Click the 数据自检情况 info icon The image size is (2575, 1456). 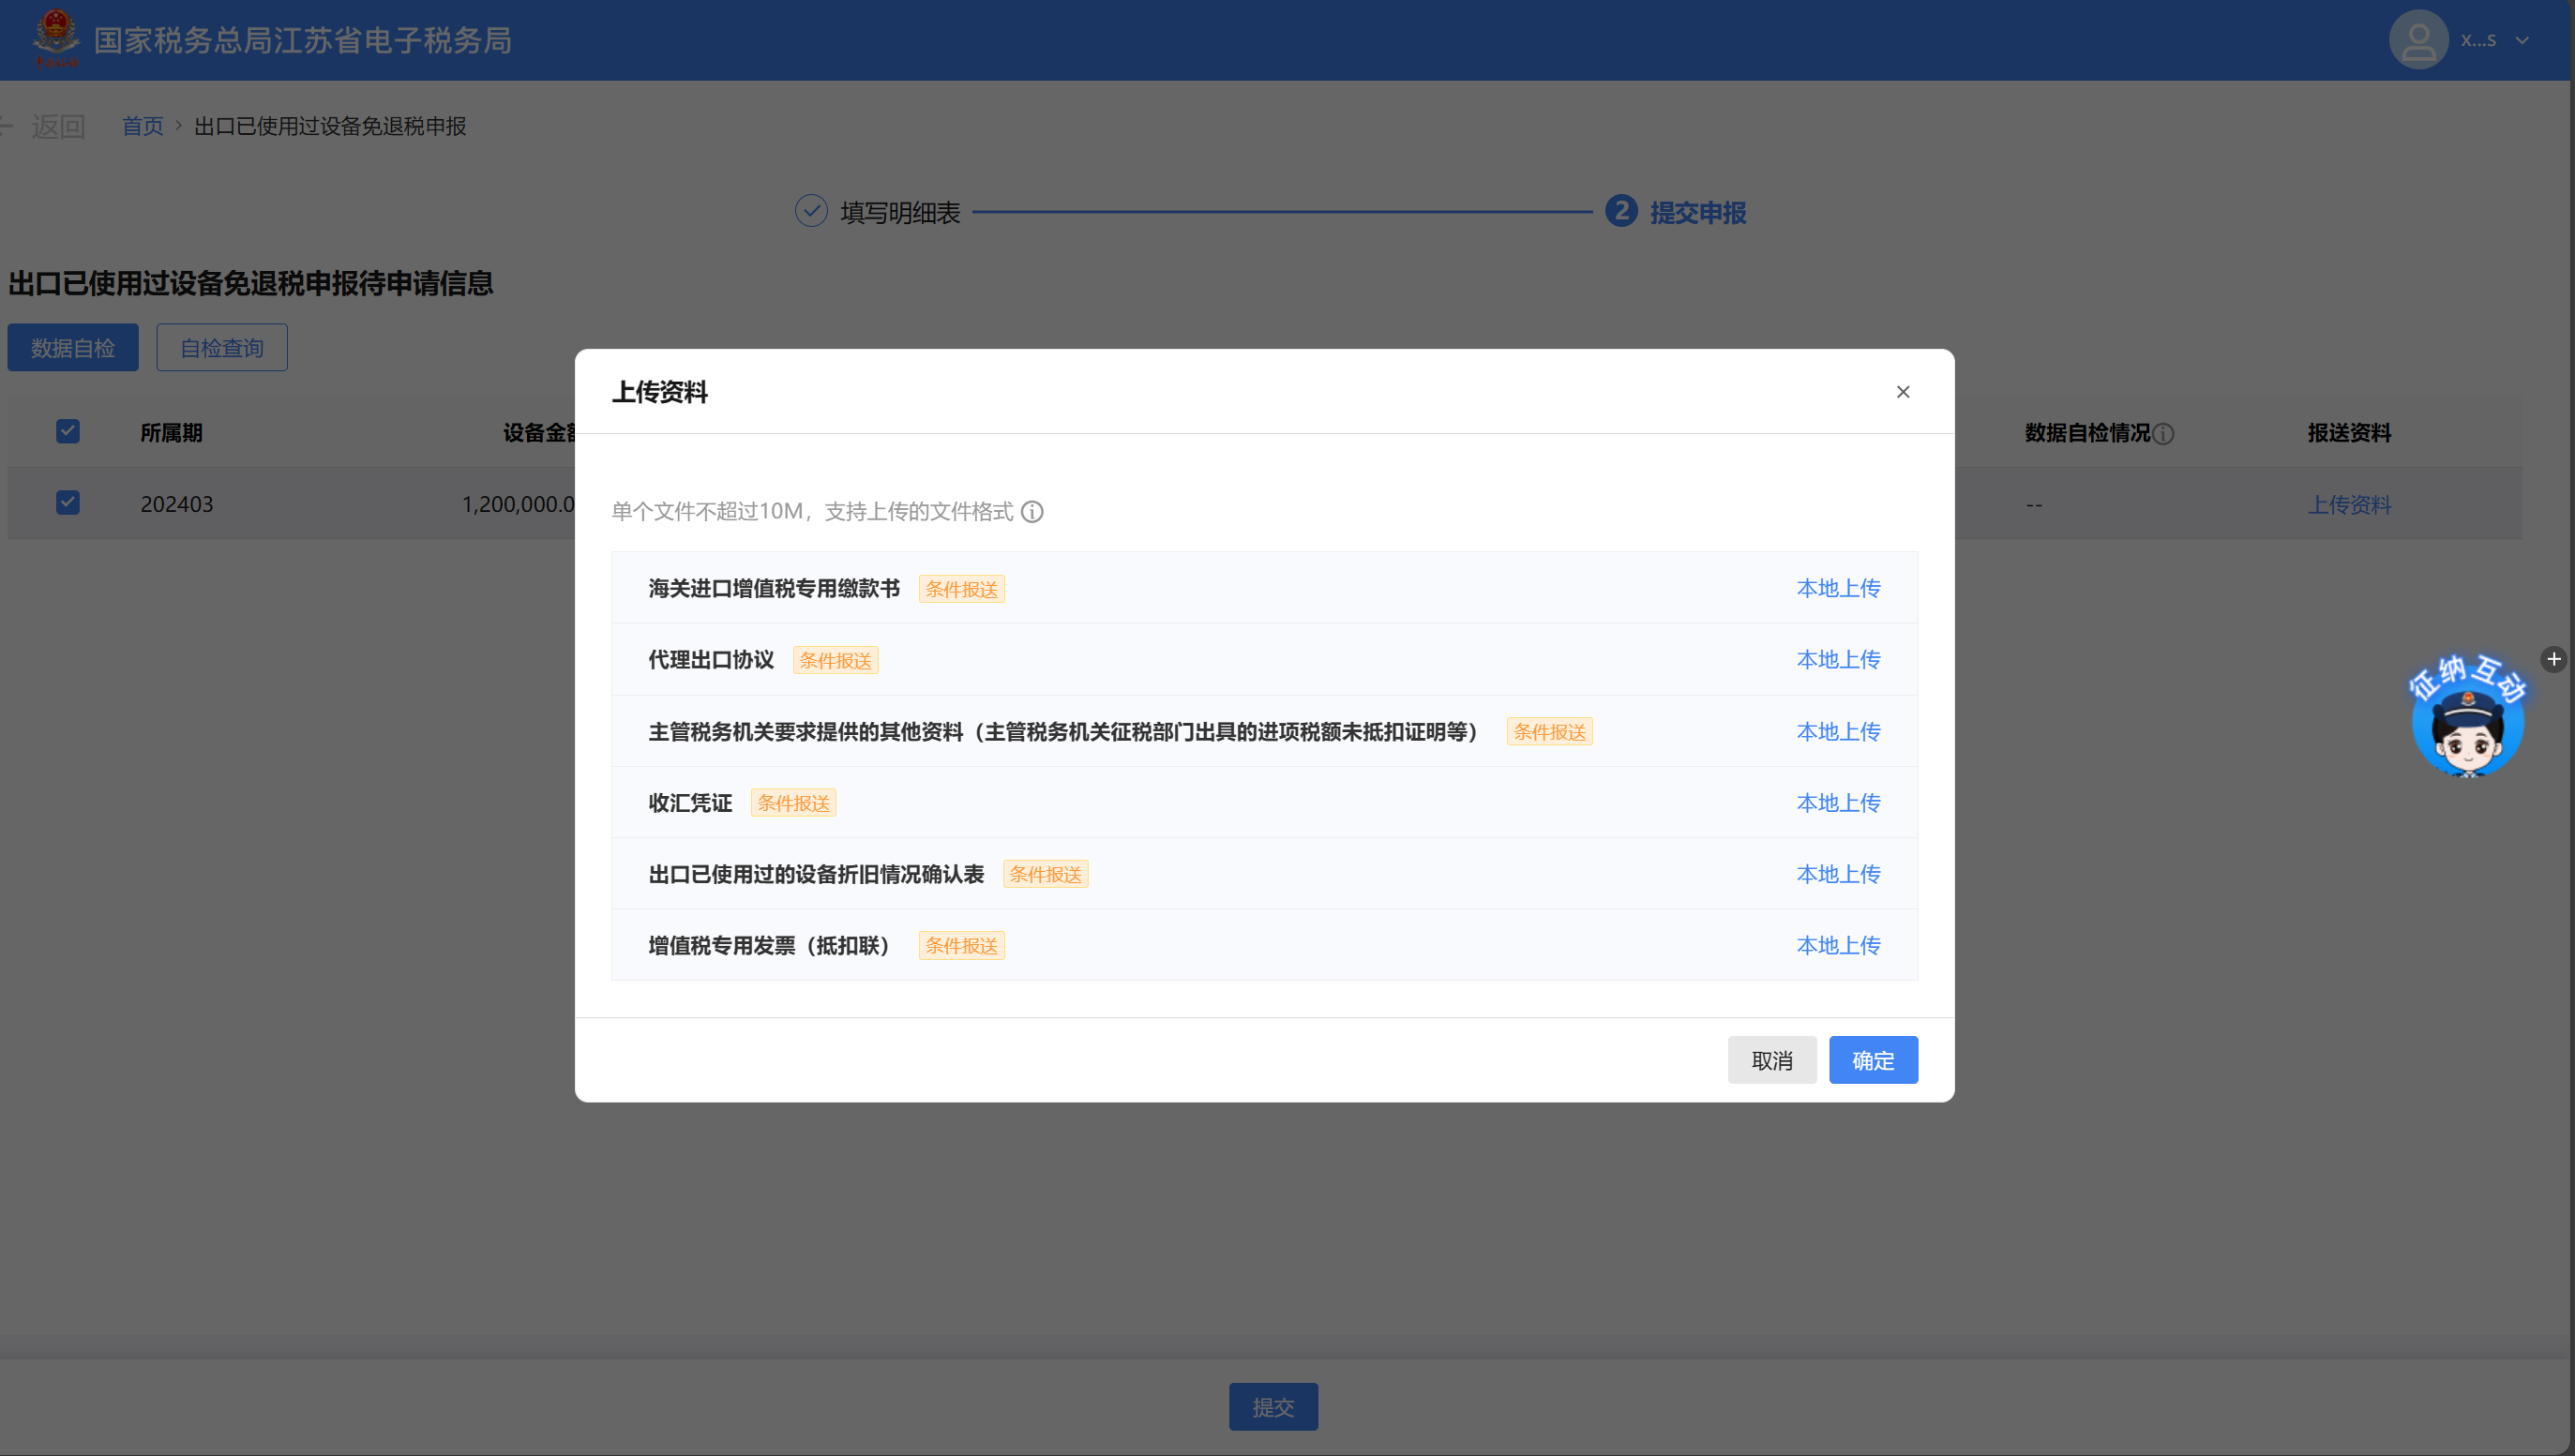[x=2163, y=434]
